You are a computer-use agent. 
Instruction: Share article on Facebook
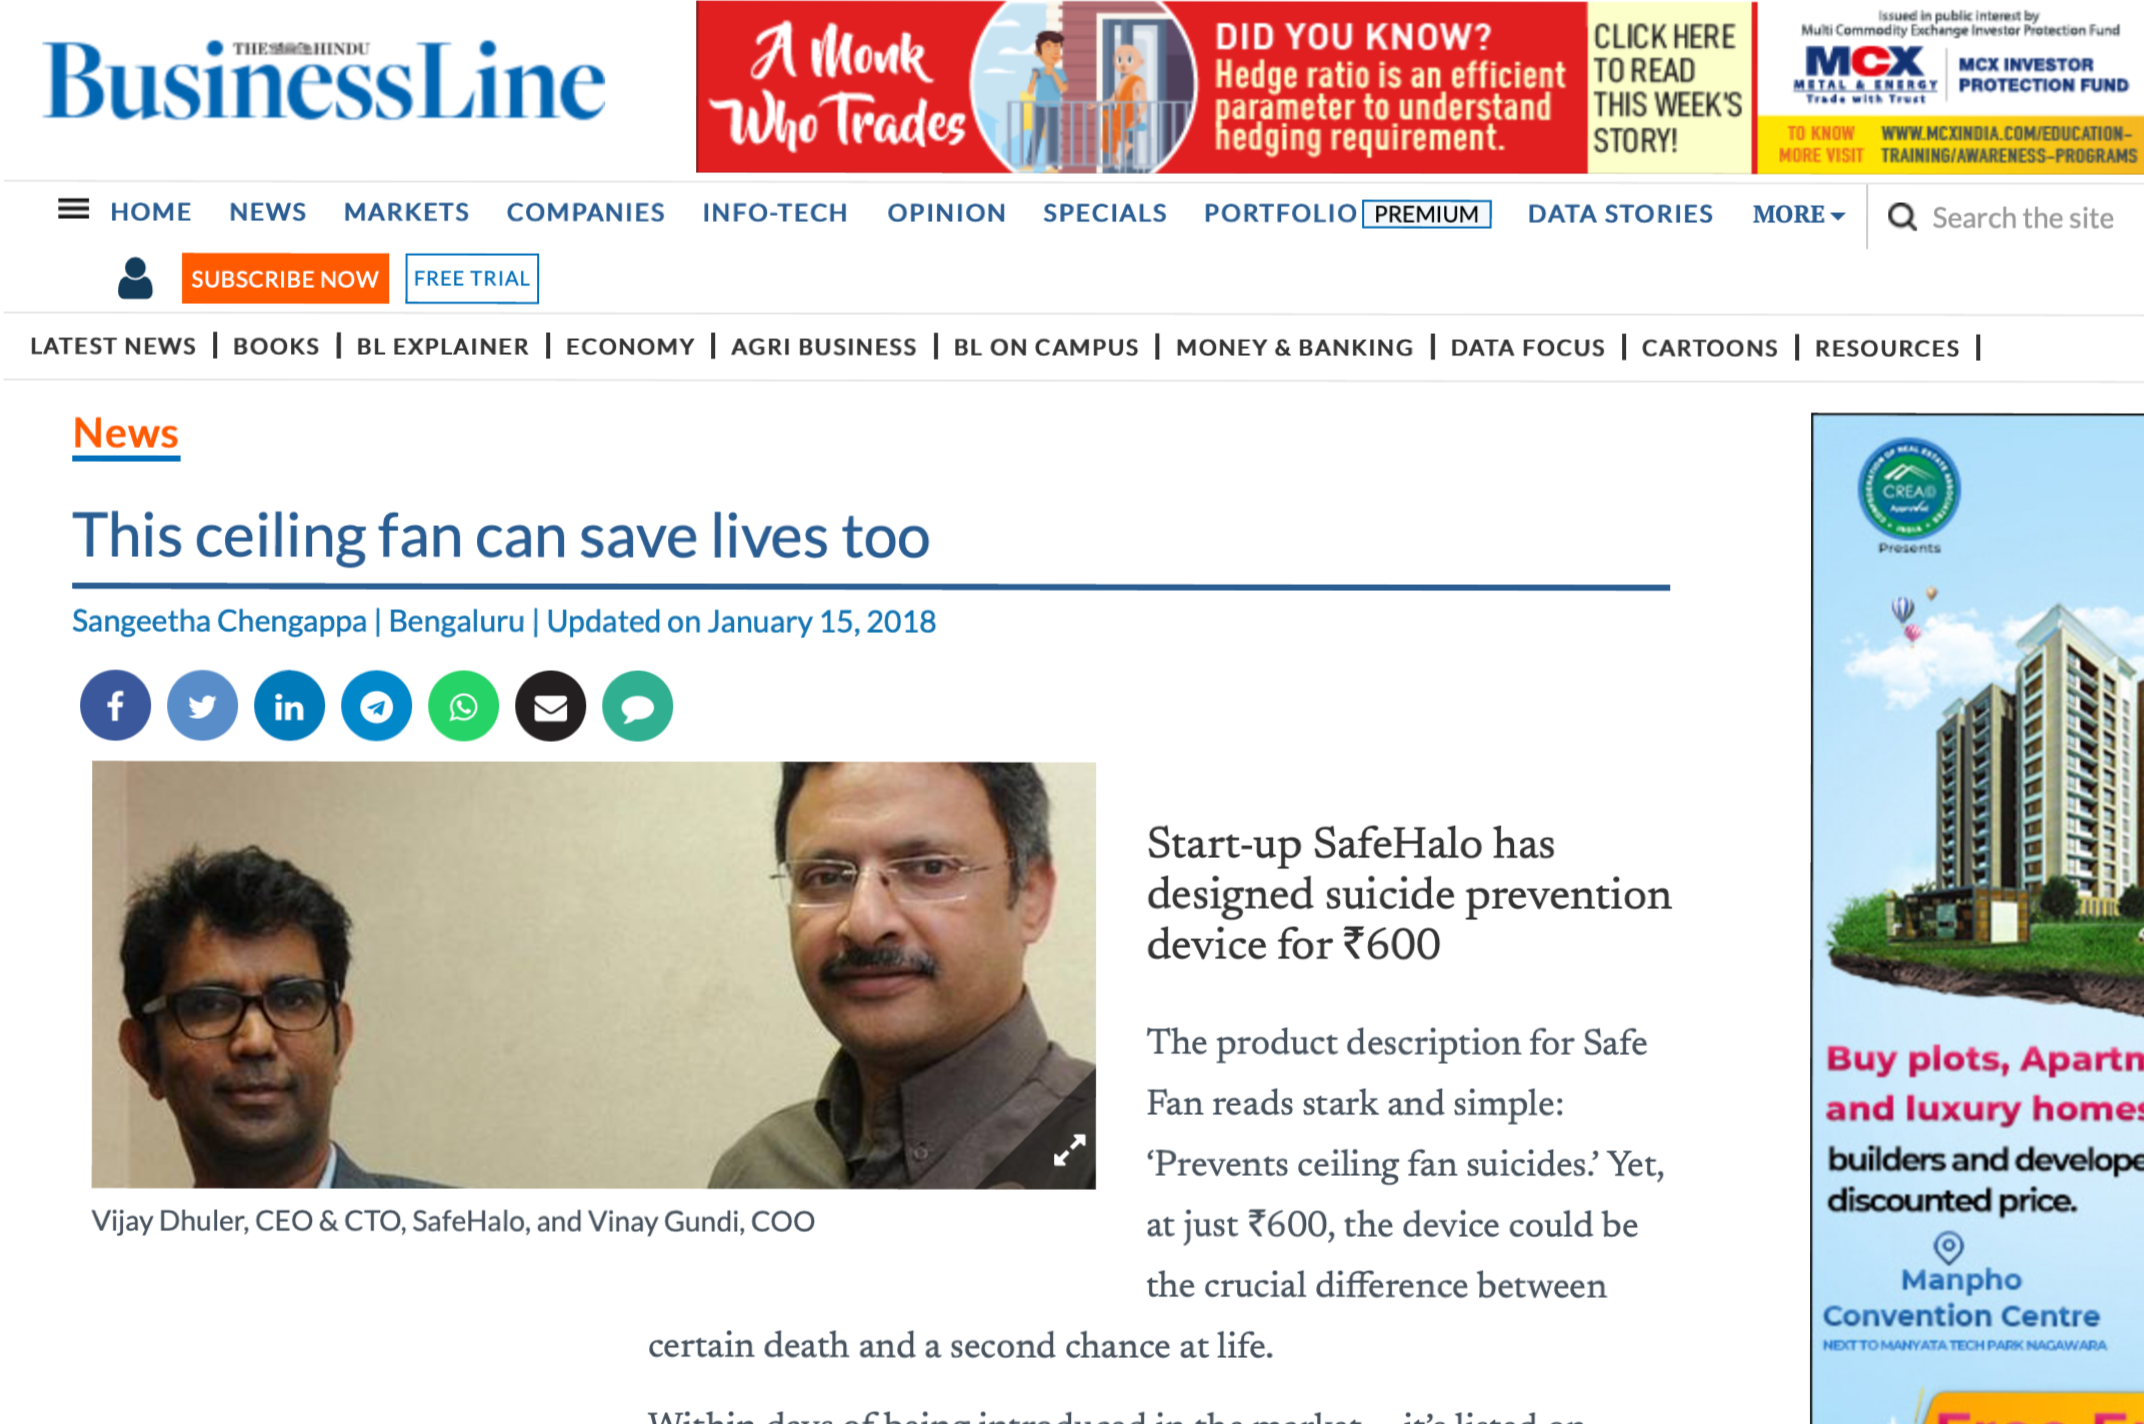click(115, 706)
